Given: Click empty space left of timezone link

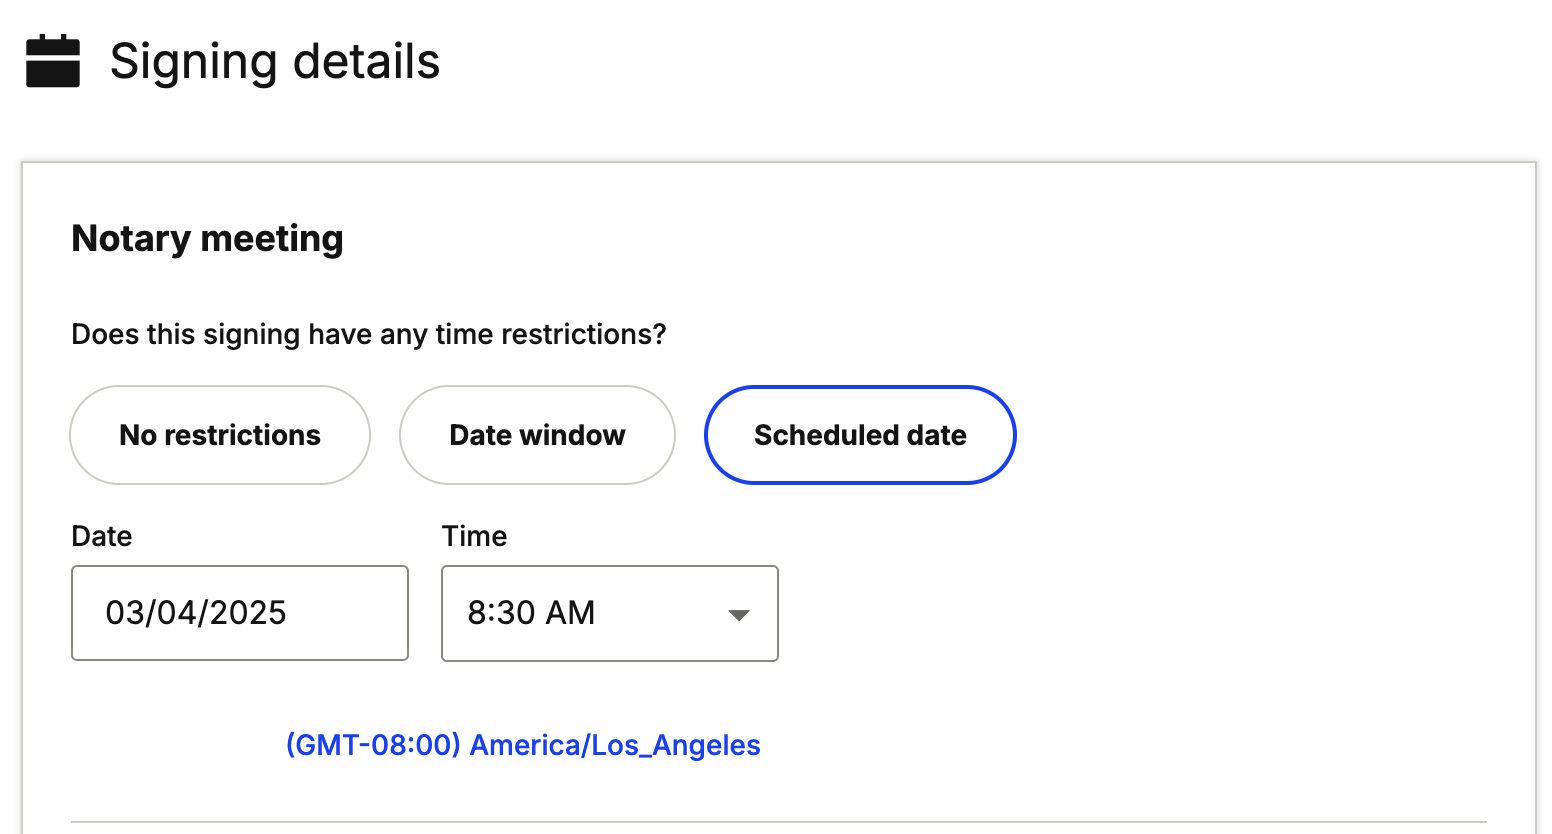Looking at the screenshot, I should click(170, 745).
